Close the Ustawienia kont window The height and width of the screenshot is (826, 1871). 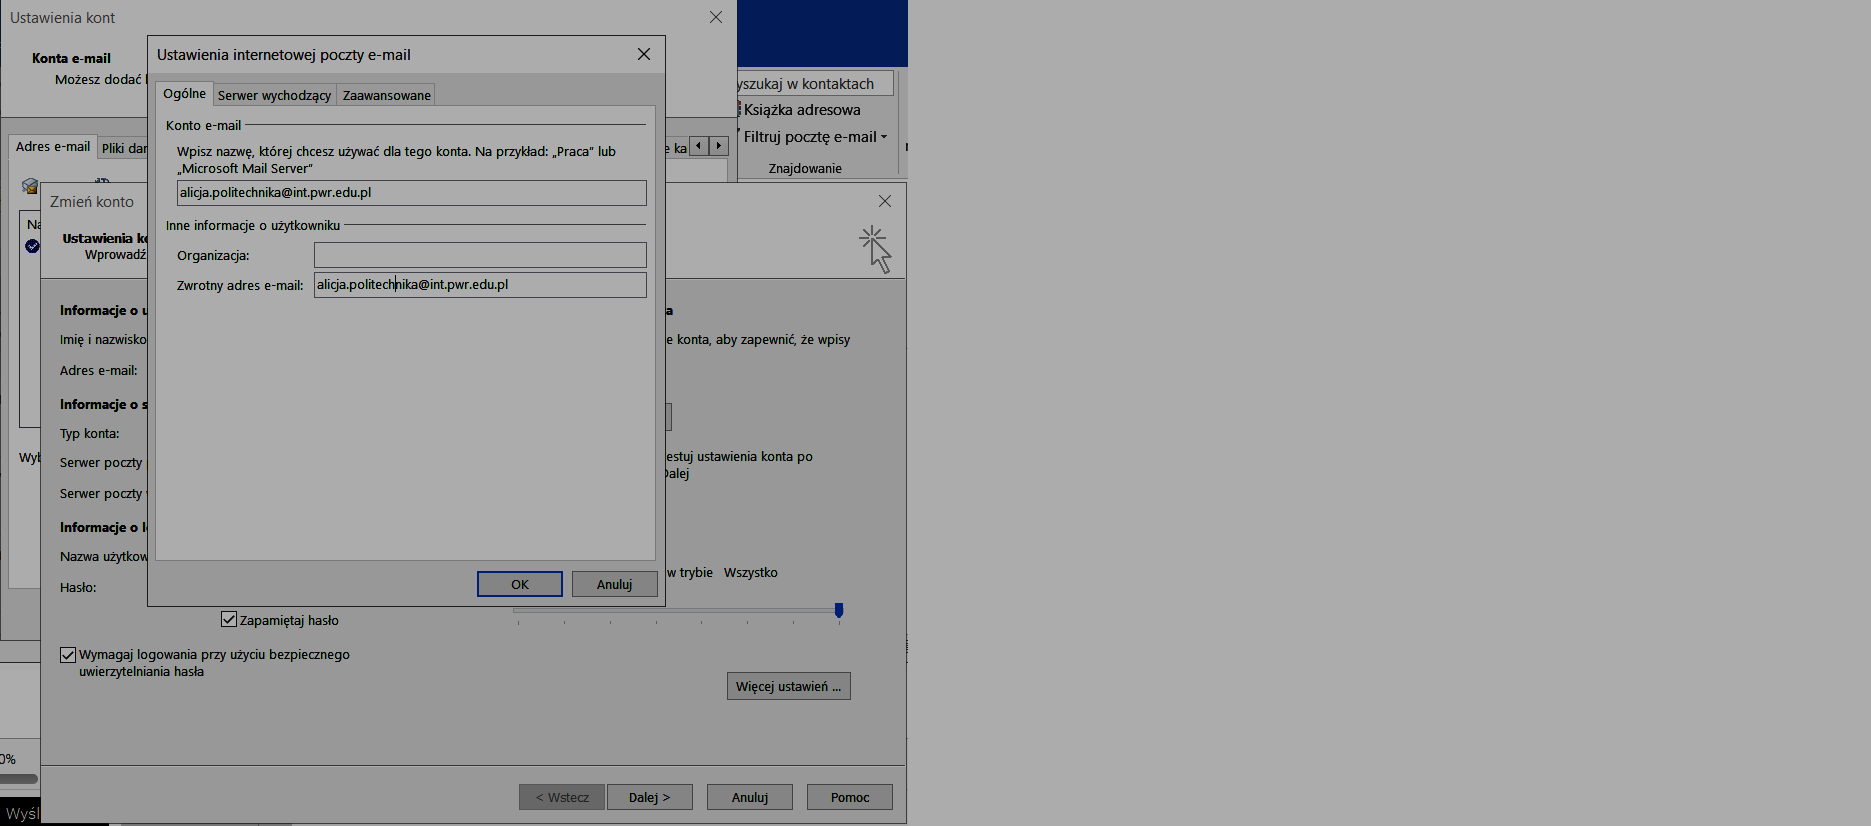click(716, 18)
